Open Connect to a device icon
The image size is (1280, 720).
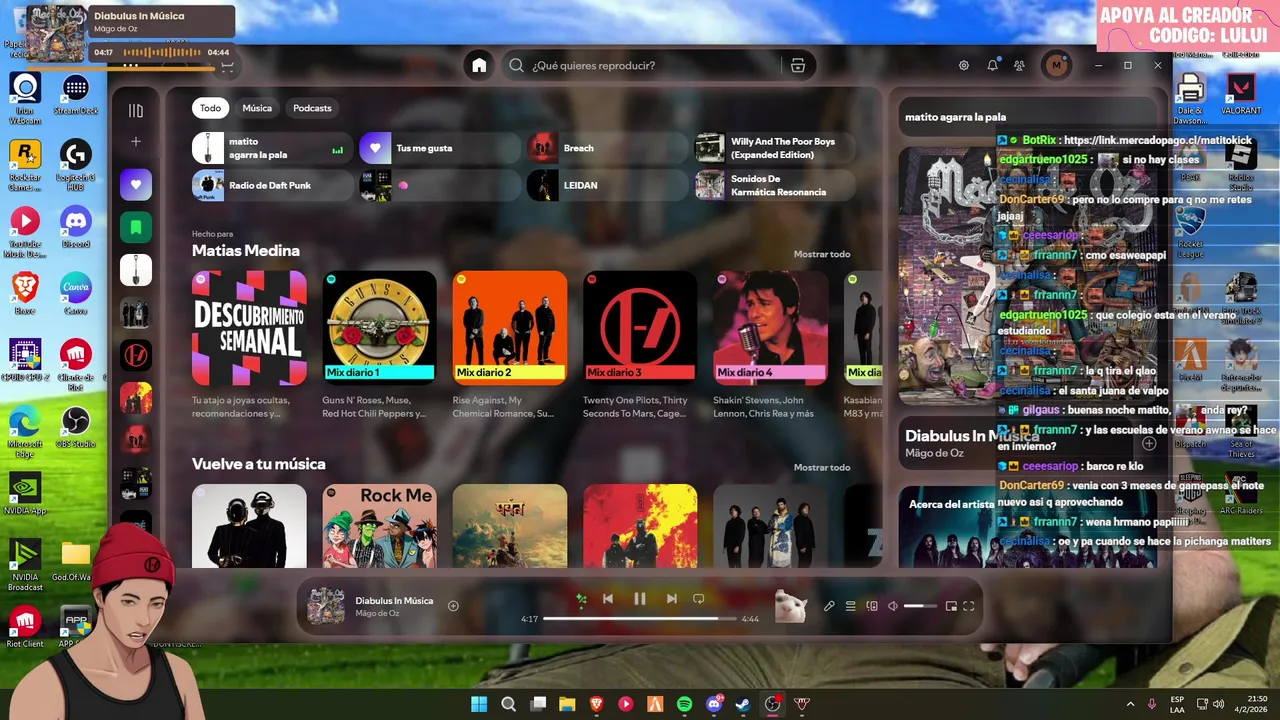[872, 606]
